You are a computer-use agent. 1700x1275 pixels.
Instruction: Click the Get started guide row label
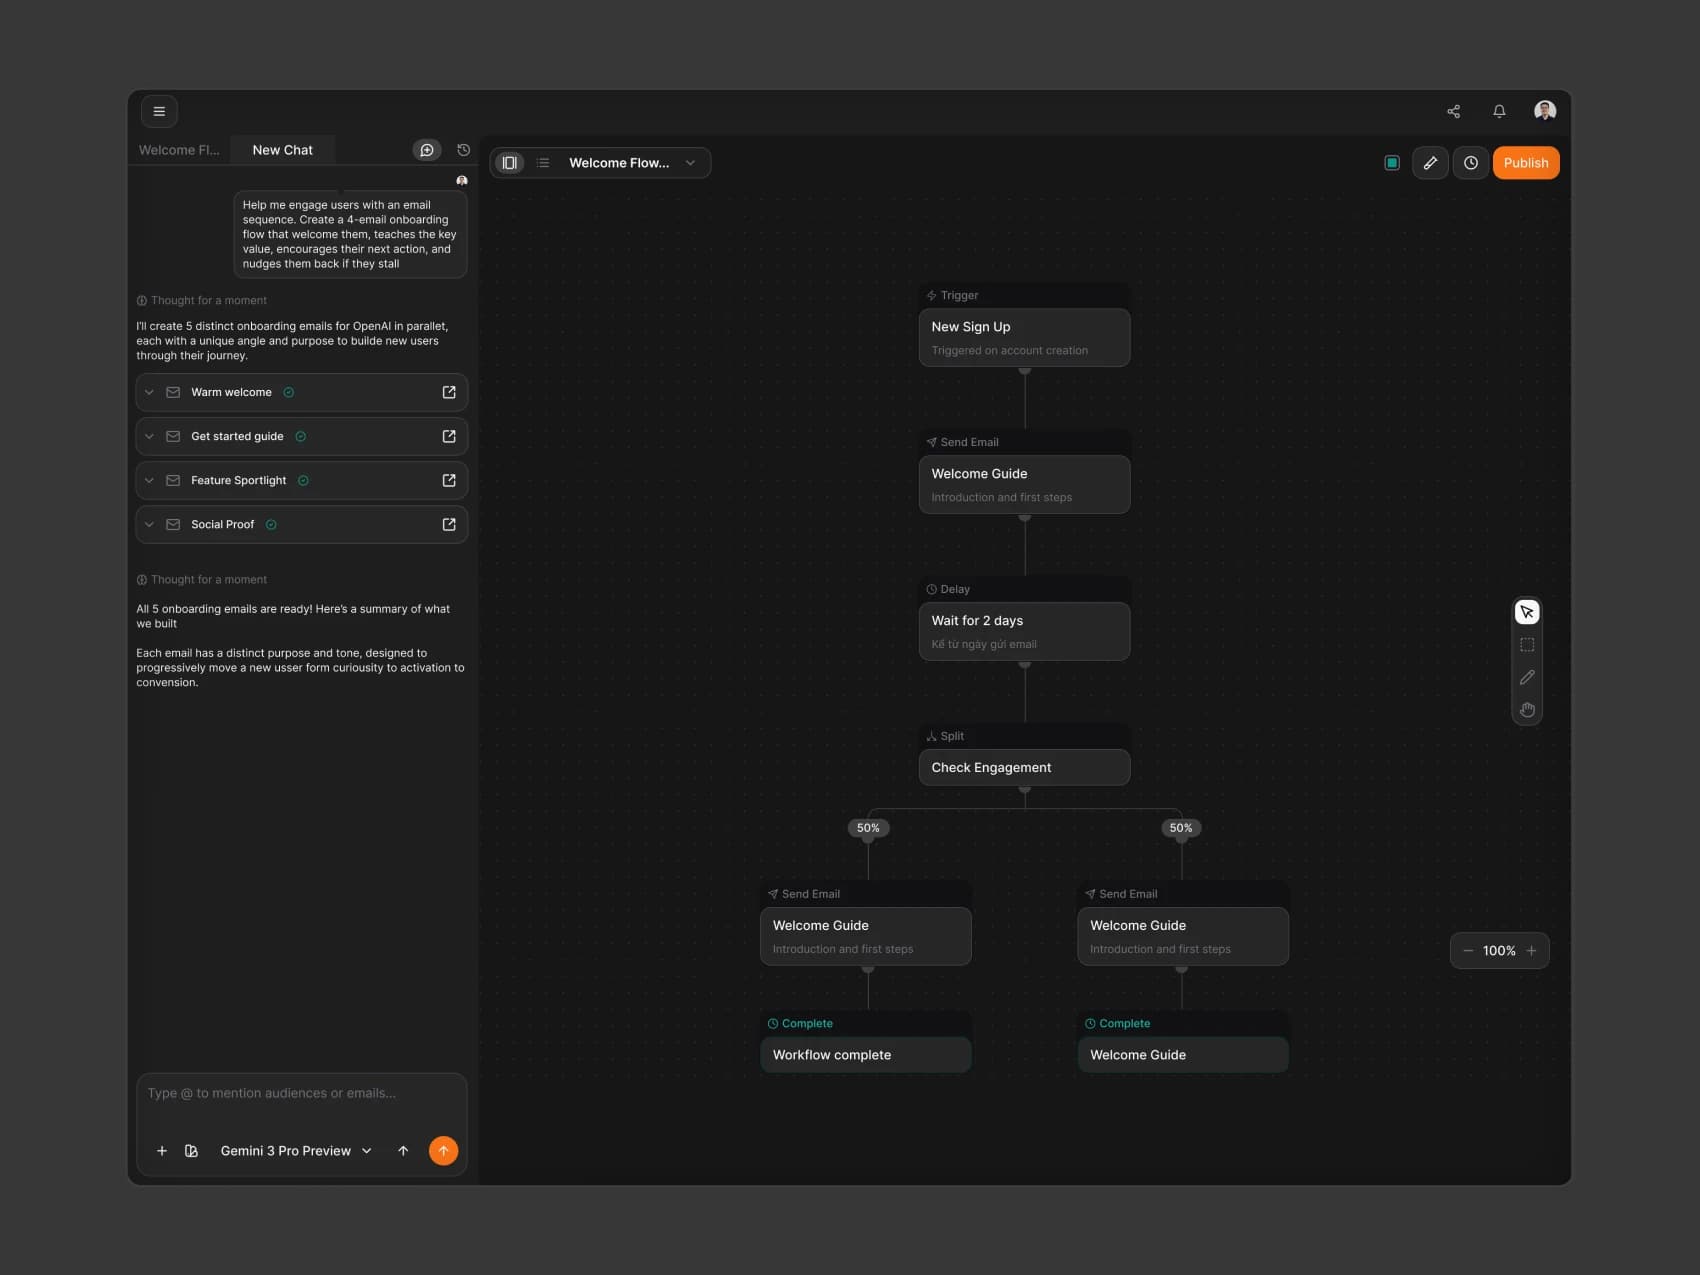click(237, 436)
